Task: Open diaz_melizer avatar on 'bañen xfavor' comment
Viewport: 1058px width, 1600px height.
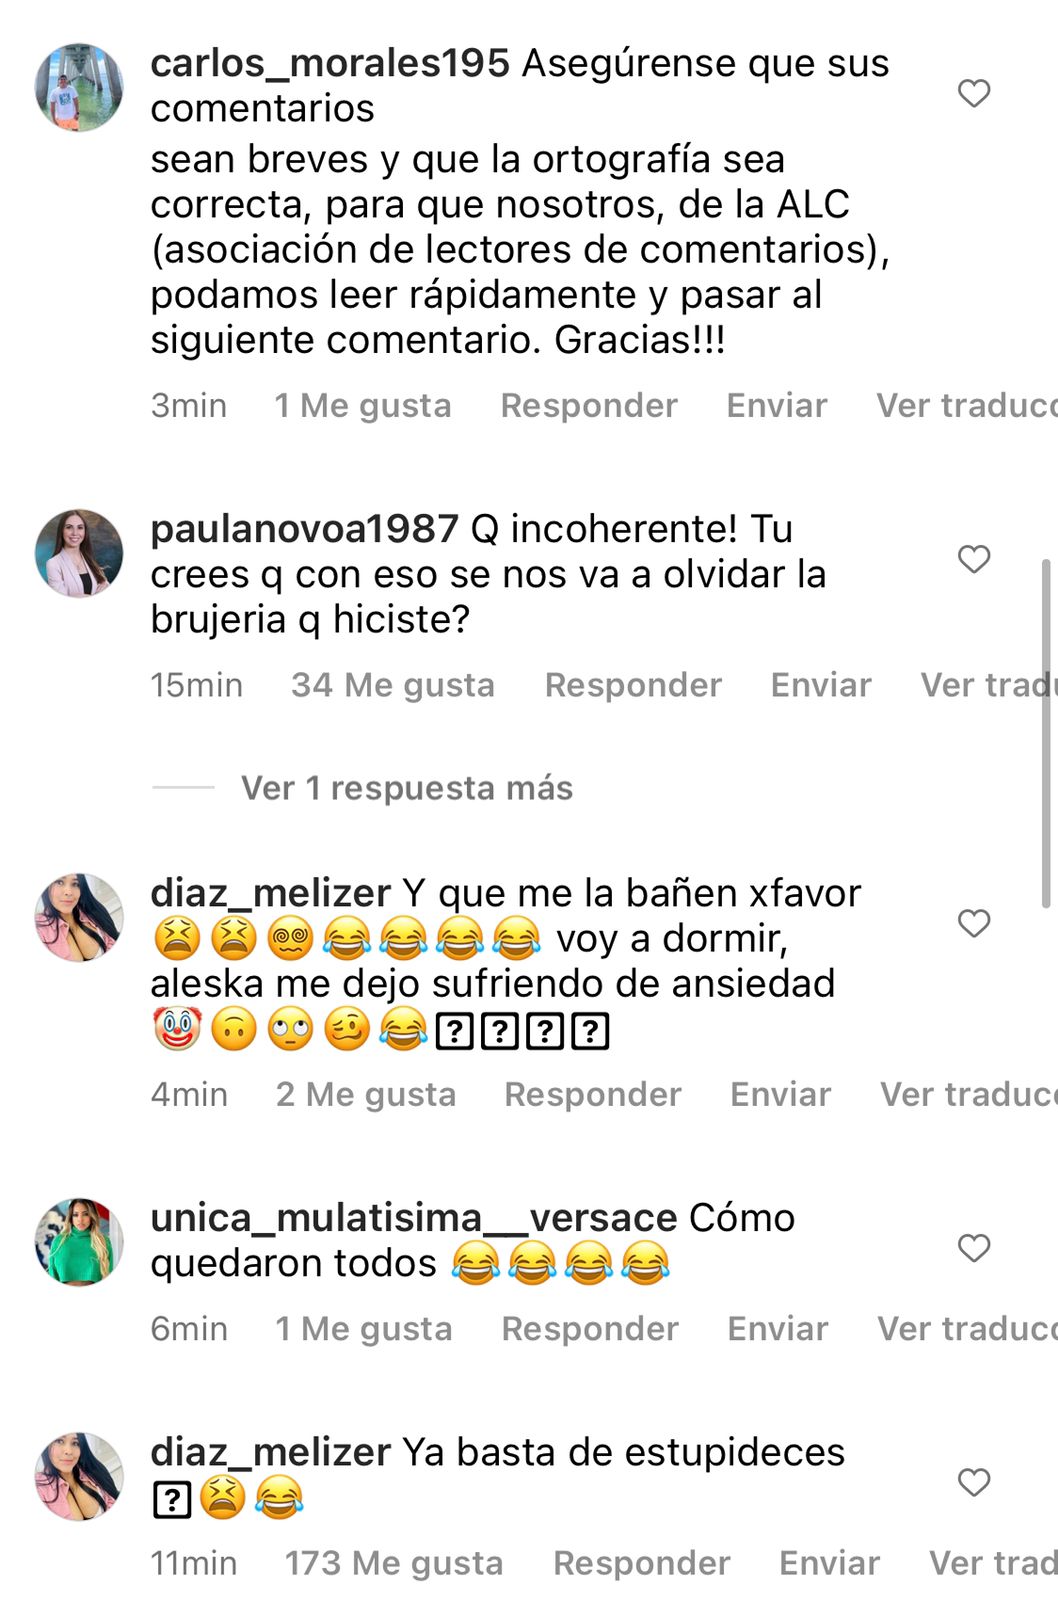Action: [79, 917]
